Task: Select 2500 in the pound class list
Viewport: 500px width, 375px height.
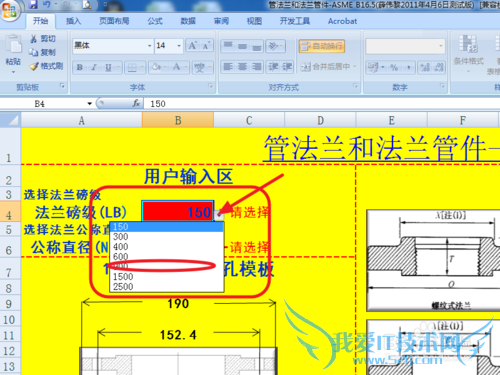Action: (167, 287)
